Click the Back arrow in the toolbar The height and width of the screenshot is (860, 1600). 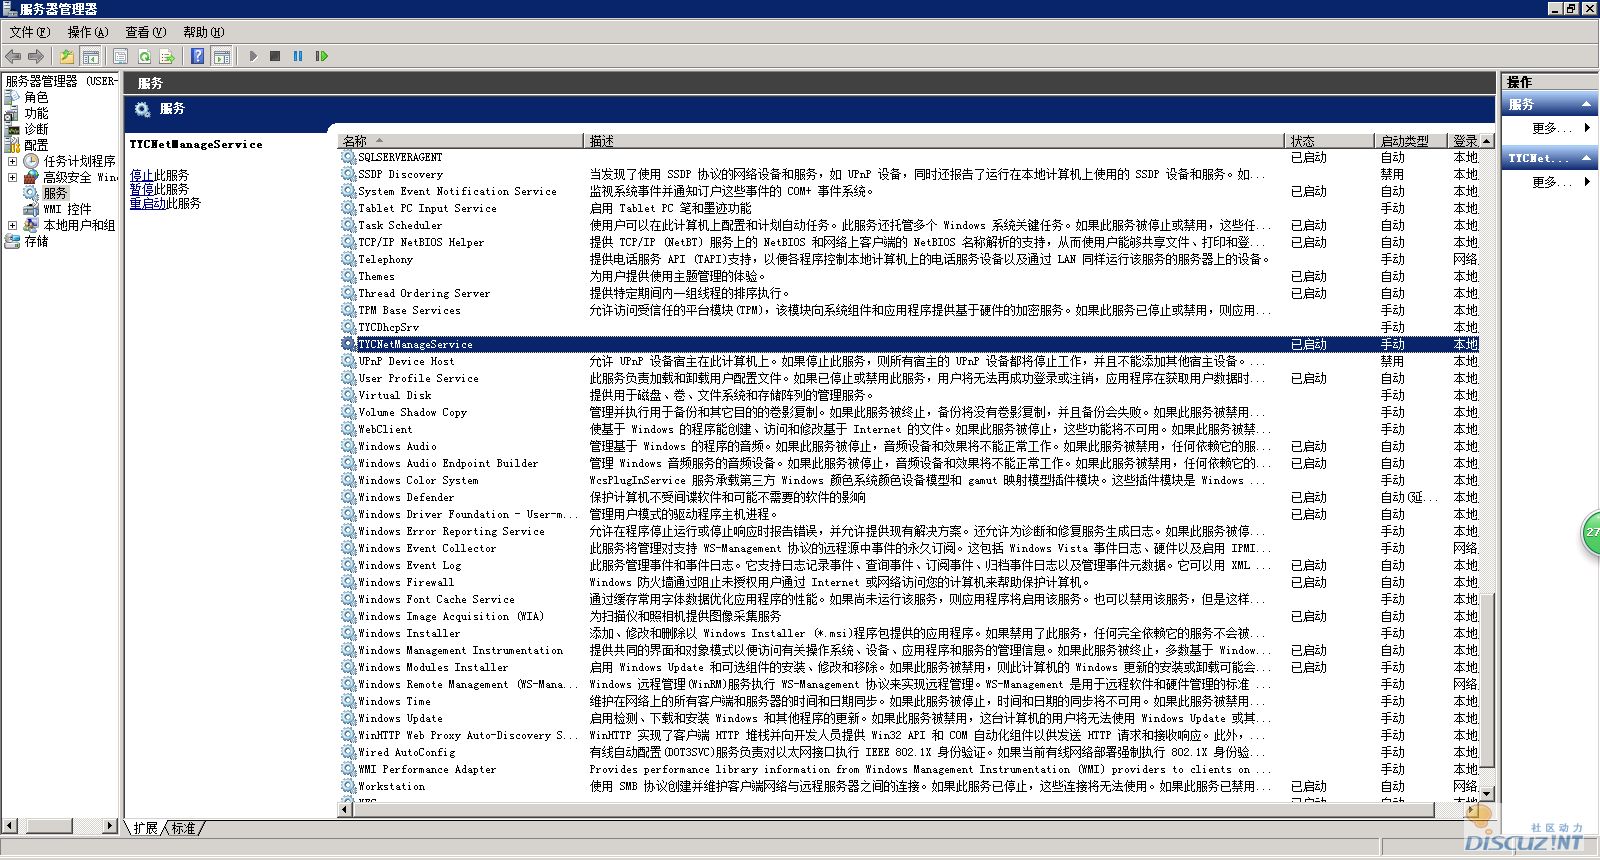click(x=13, y=56)
